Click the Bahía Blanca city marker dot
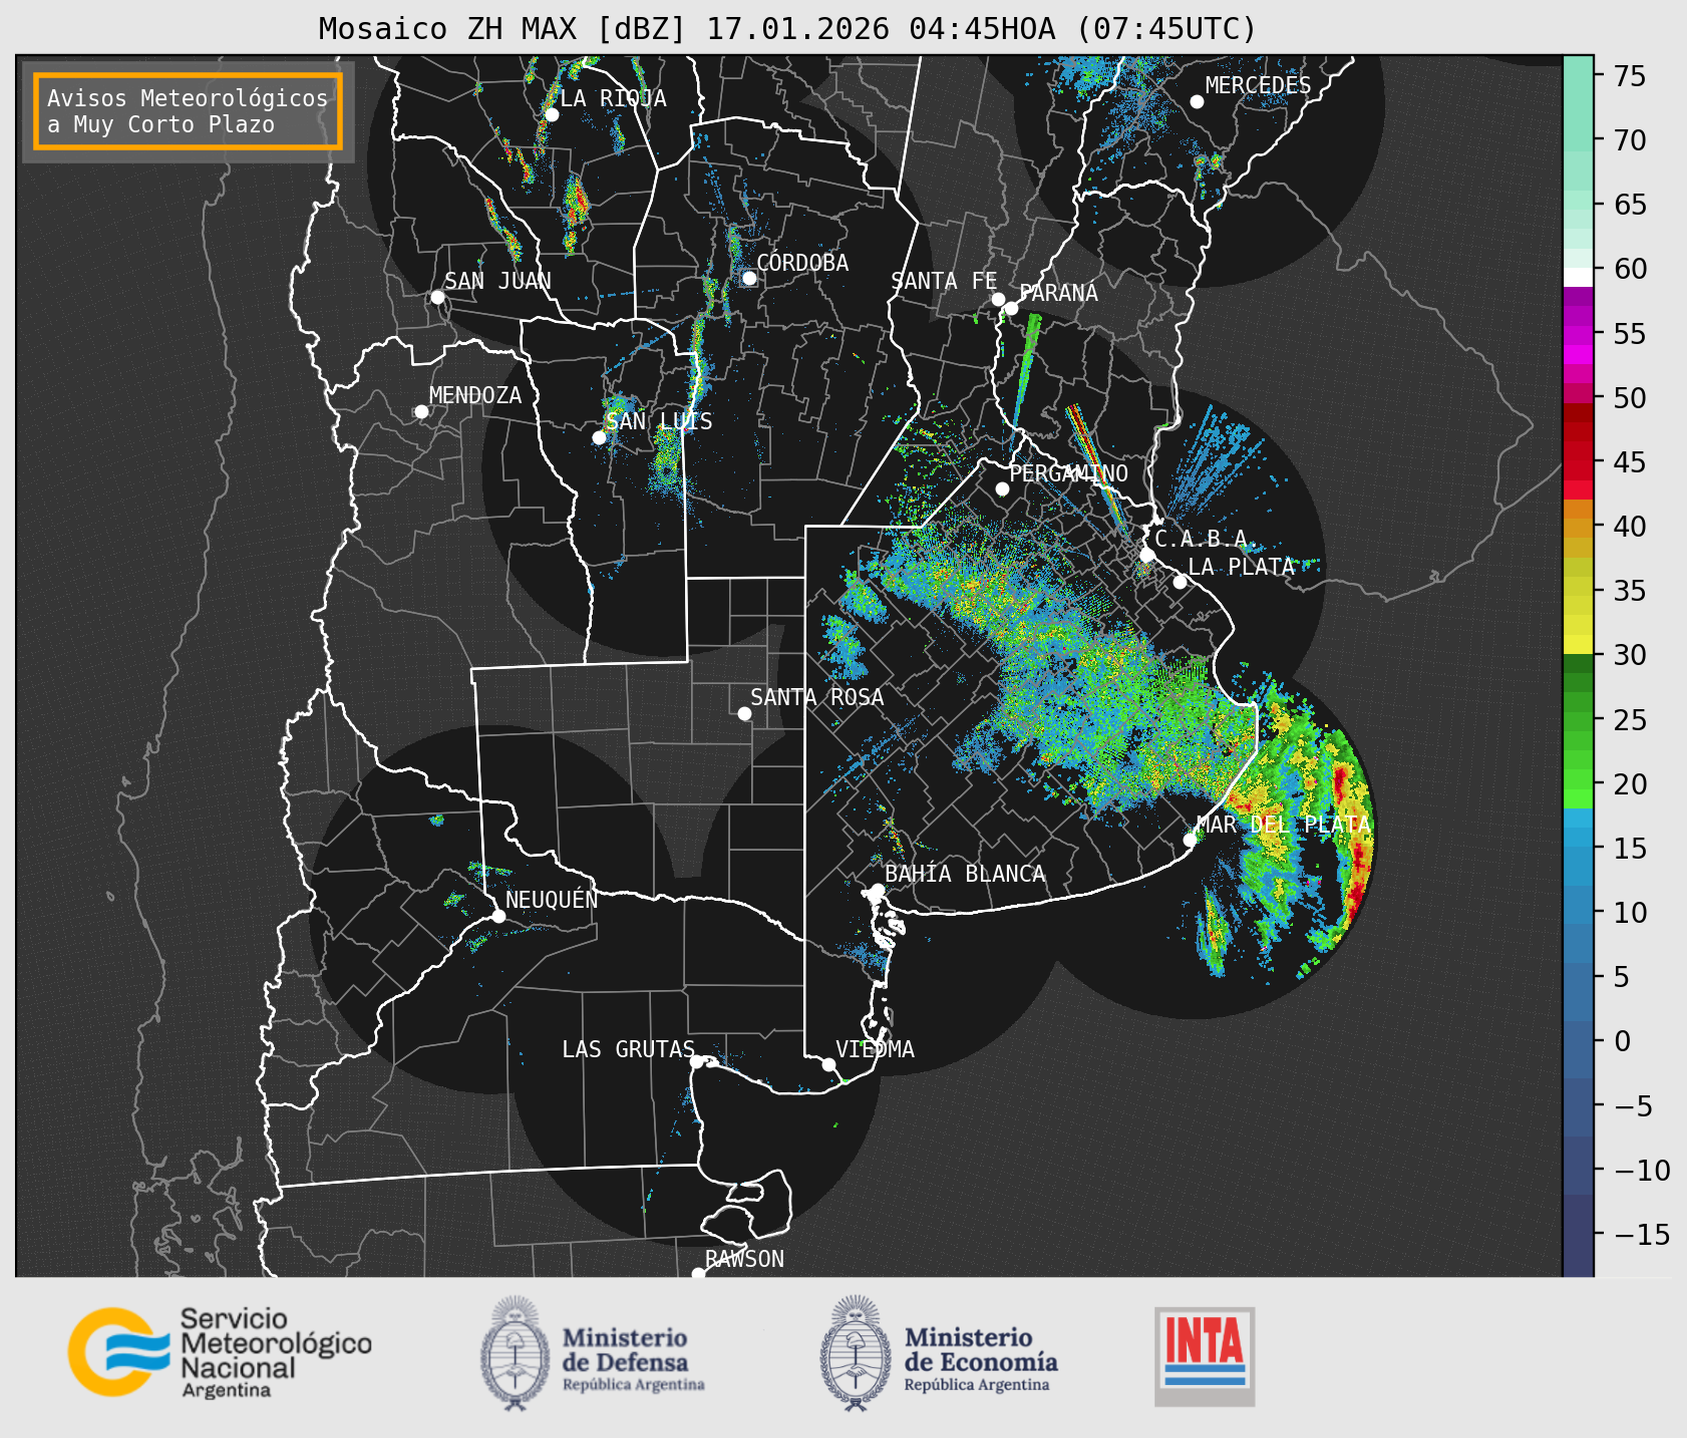The height and width of the screenshot is (1438, 1687). point(877,890)
